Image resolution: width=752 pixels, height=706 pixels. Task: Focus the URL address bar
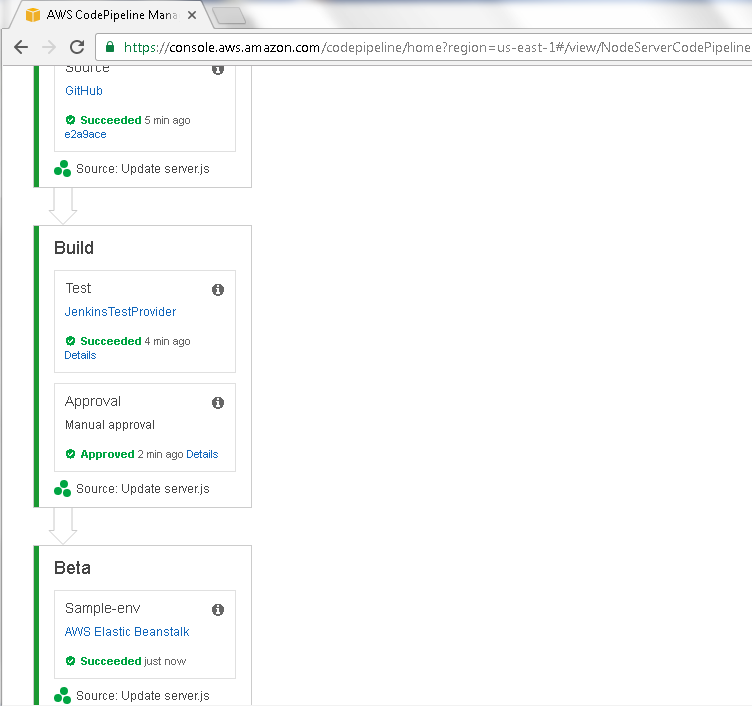pos(424,47)
